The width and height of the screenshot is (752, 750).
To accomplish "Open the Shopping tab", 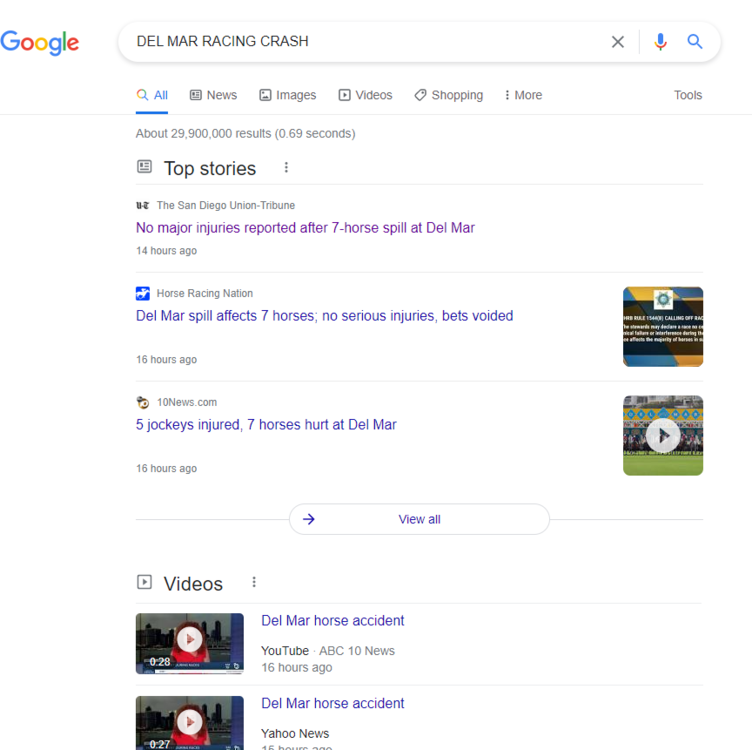I will point(449,95).
